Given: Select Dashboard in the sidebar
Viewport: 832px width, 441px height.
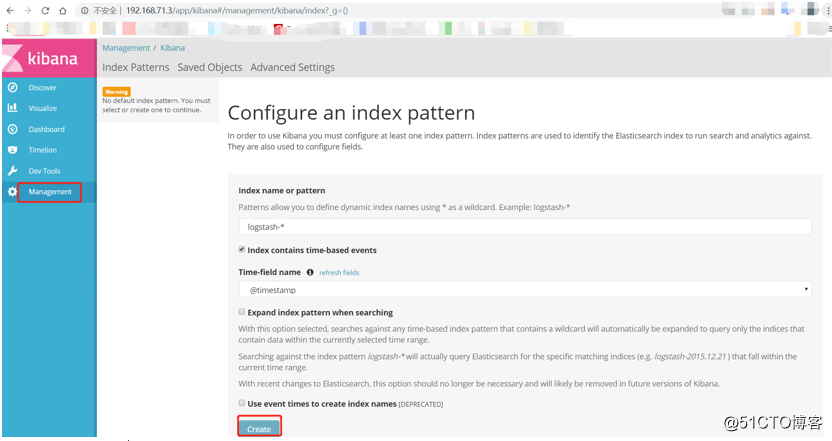Looking at the screenshot, I should (47, 129).
